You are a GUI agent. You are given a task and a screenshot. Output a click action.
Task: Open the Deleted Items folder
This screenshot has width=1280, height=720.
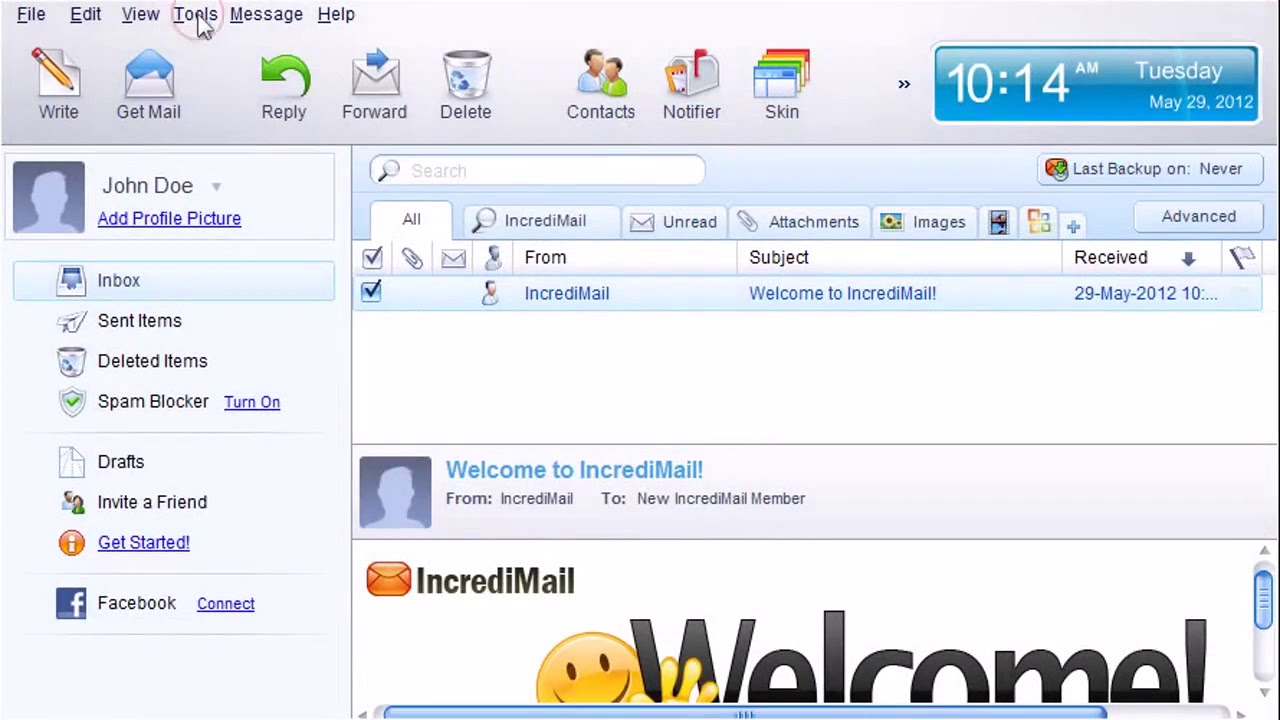point(152,361)
